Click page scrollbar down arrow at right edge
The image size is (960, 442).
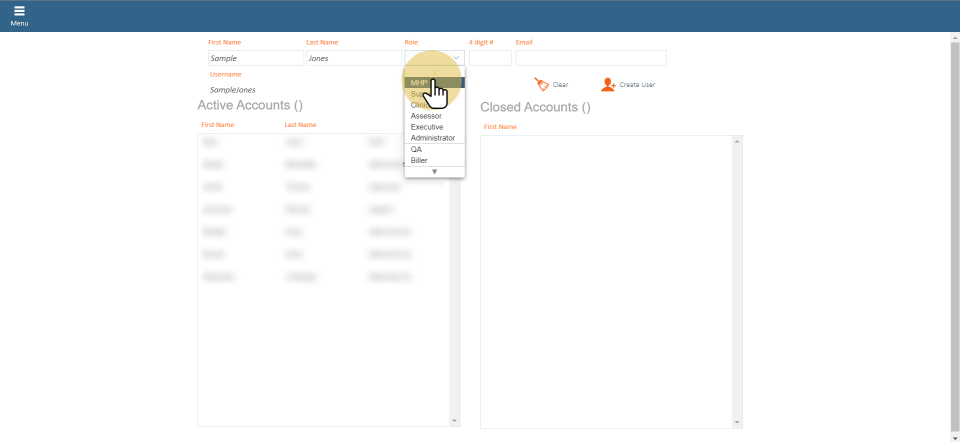pyautogui.click(x=954, y=436)
